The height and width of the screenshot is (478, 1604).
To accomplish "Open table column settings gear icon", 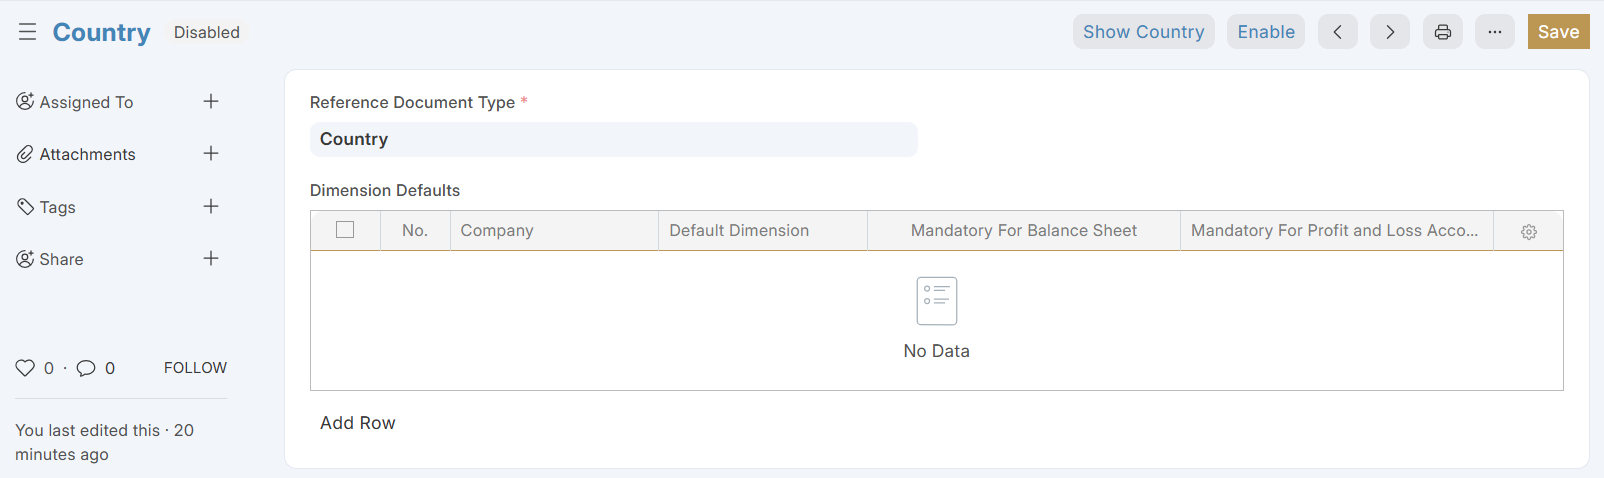I will [1528, 231].
